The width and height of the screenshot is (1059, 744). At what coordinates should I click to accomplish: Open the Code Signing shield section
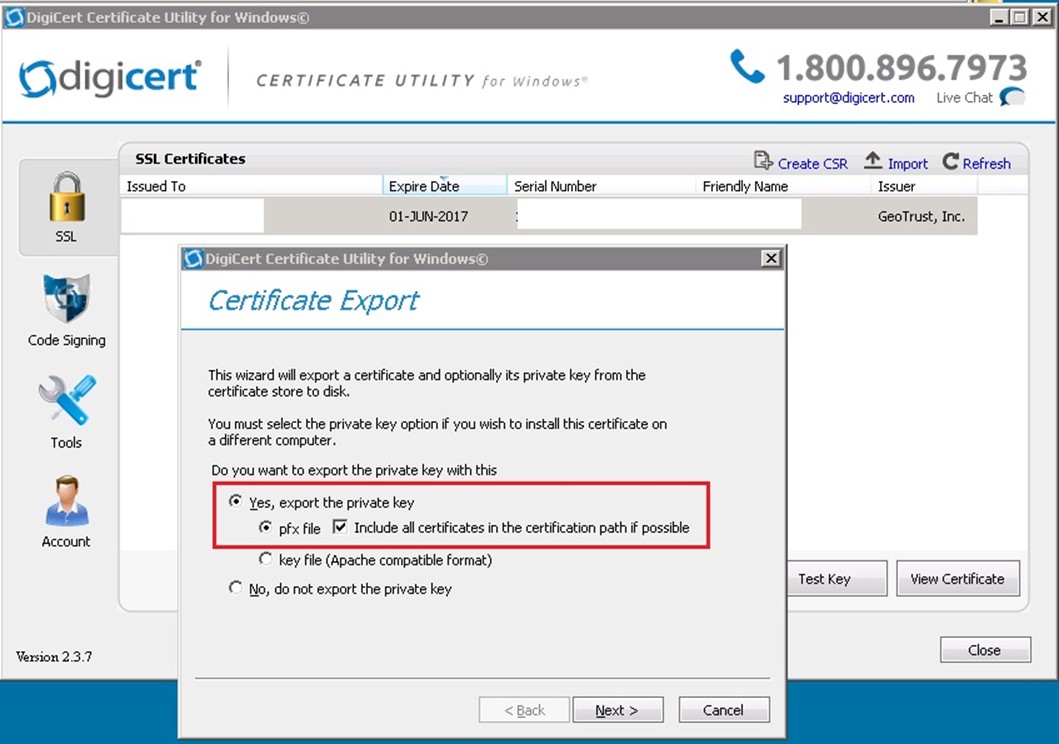pos(66,310)
